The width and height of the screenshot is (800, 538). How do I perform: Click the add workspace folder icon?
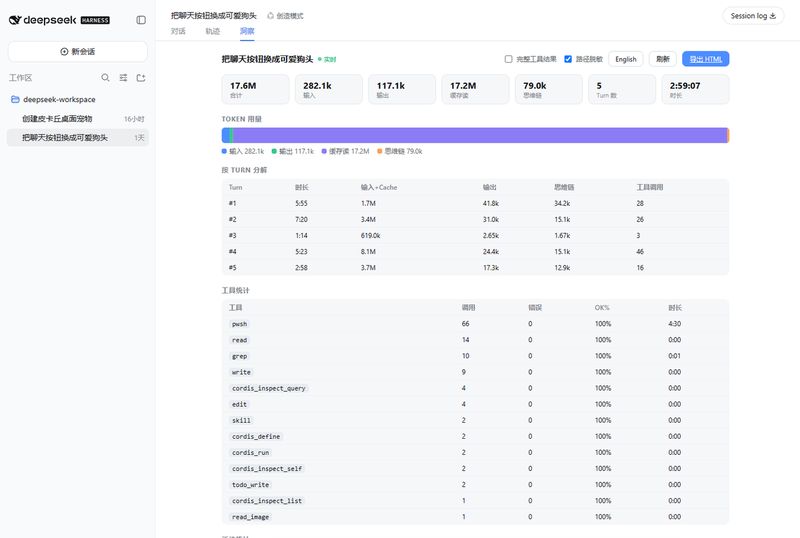[141, 78]
